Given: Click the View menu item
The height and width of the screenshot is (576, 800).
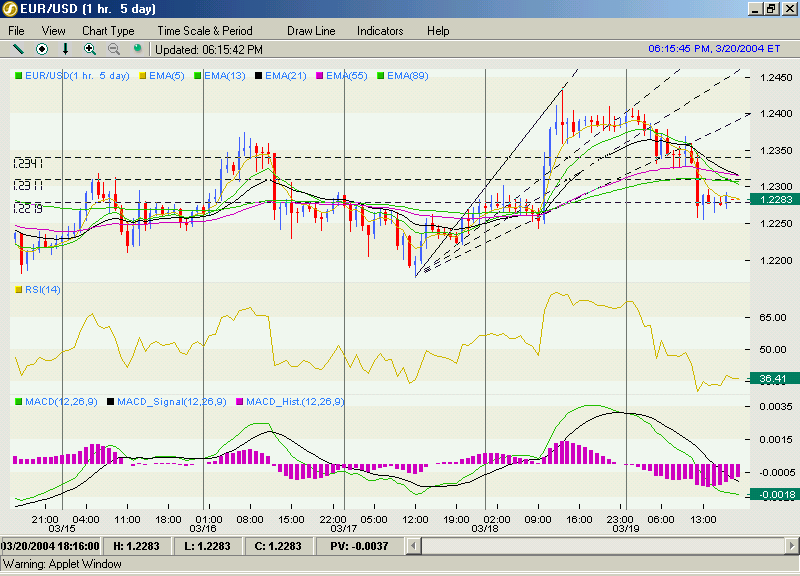Looking at the screenshot, I should [54, 31].
